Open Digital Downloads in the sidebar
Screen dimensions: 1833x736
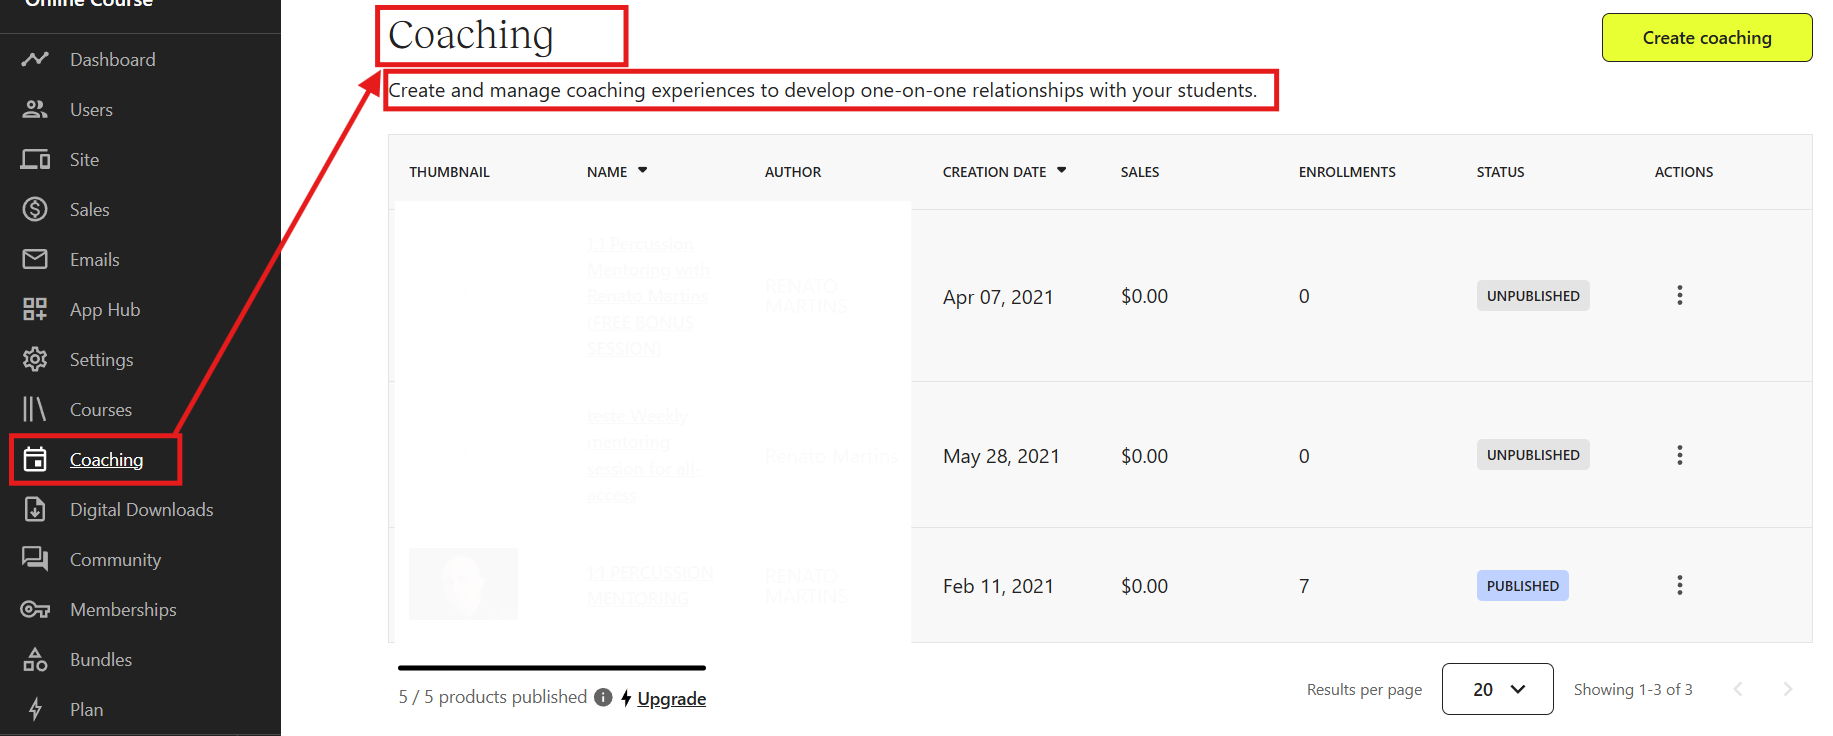(141, 509)
